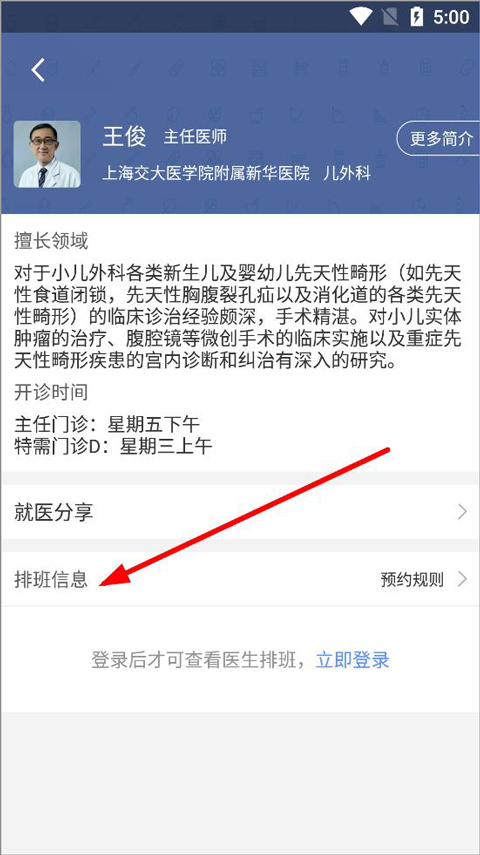Image resolution: width=480 pixels, height=855 pixels.
Task: Open the 就医分享 row
Action: click(x=240, y=512)
